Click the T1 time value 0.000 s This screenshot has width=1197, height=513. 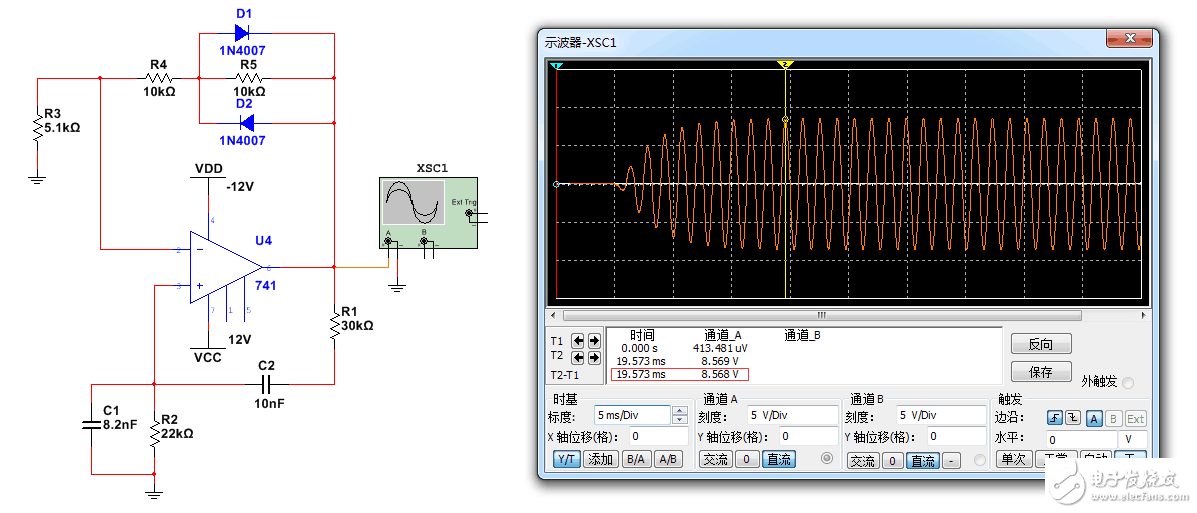click(641, 347)
